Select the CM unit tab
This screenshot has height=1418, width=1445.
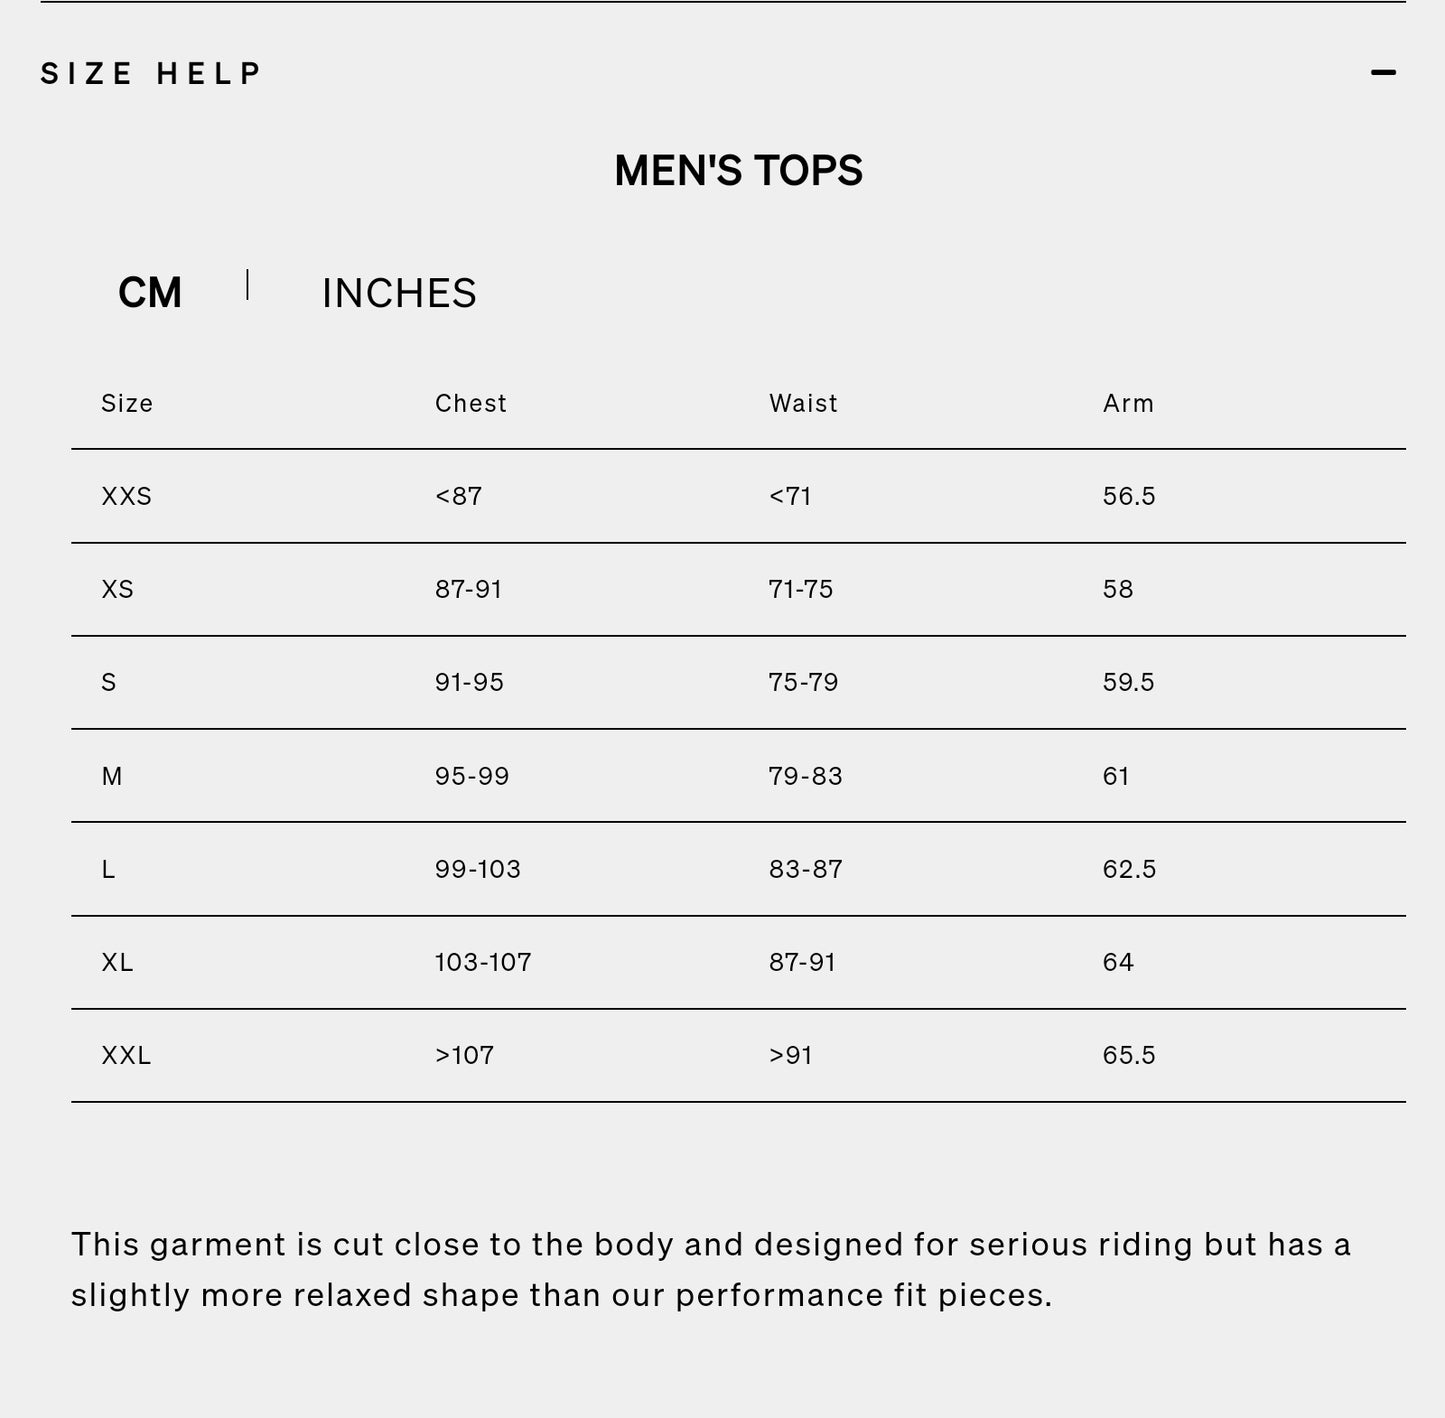pos(150,293)
